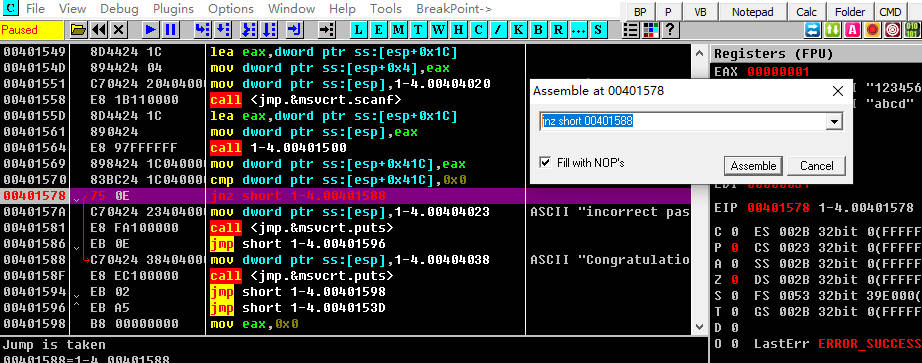922x363 pixels.
Task: Open the File menu
Action: pos(36,9)
